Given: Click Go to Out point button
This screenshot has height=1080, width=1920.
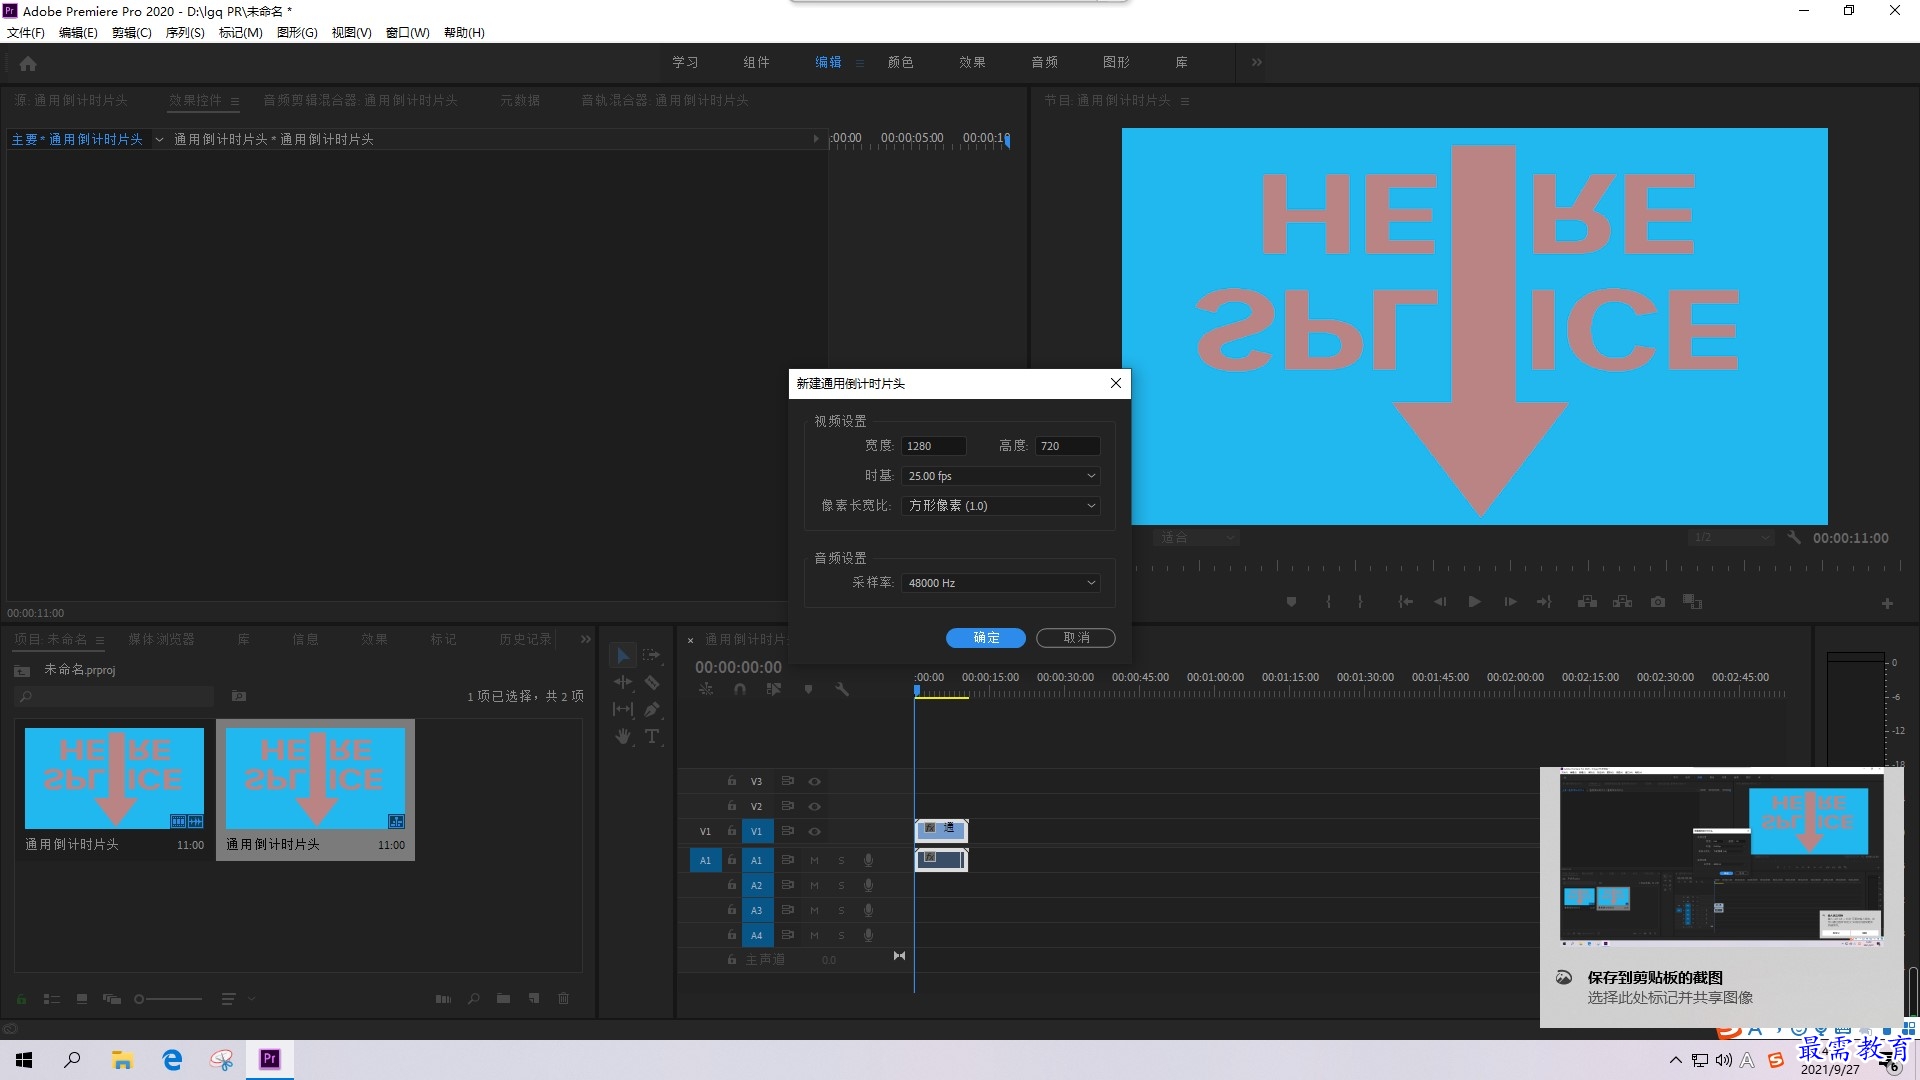Looking at the screenshot, I should pyautogui.click(x=1544, y=602).
